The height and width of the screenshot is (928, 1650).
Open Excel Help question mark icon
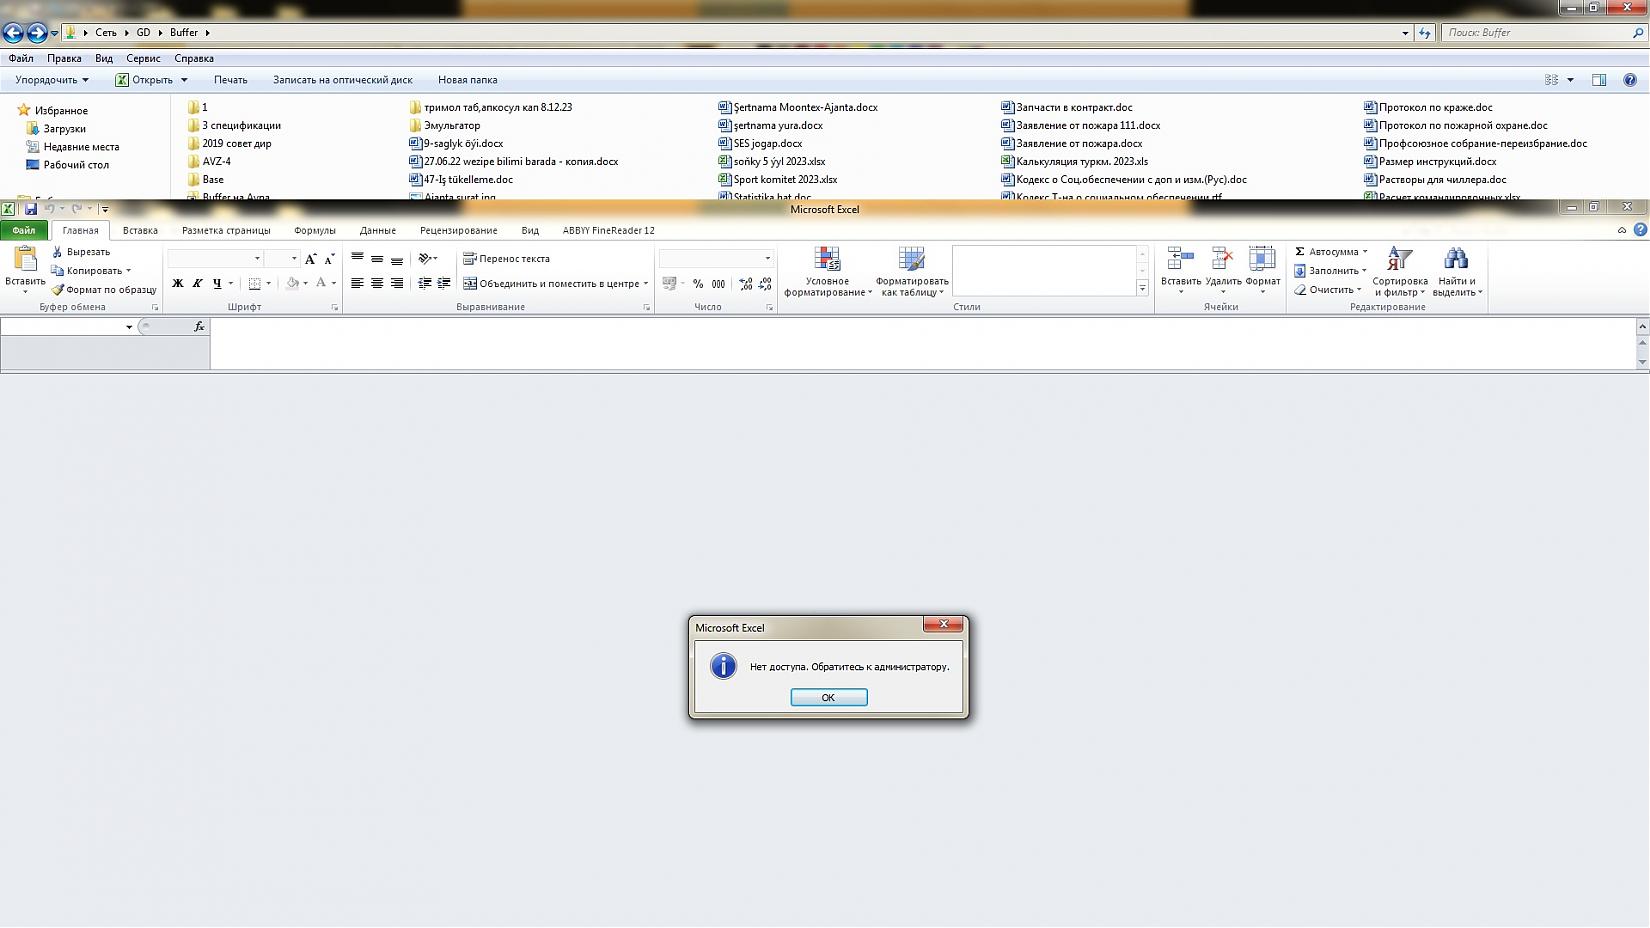pyautogui.click(x=1640, y=230)
